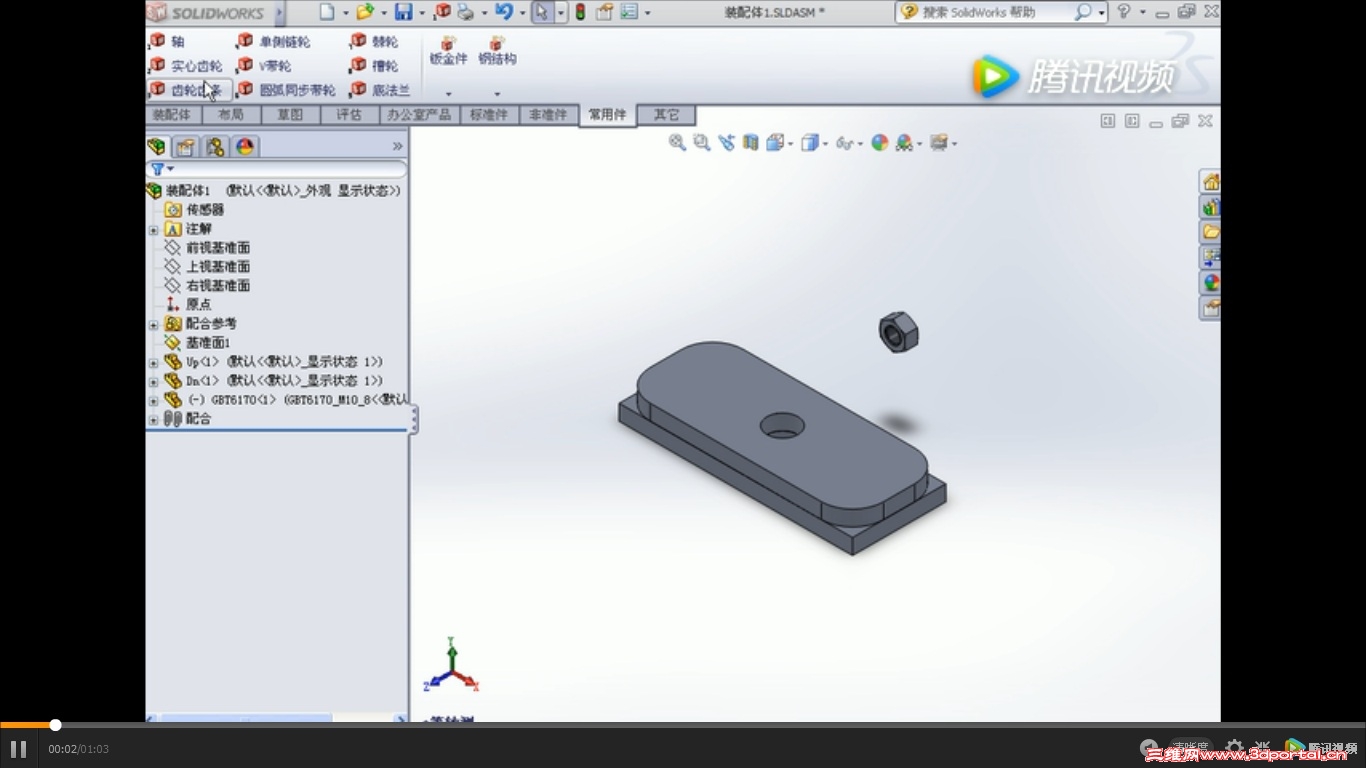
Task: Save the assembly with the floppy disk icon
Action: coord(404,12)
